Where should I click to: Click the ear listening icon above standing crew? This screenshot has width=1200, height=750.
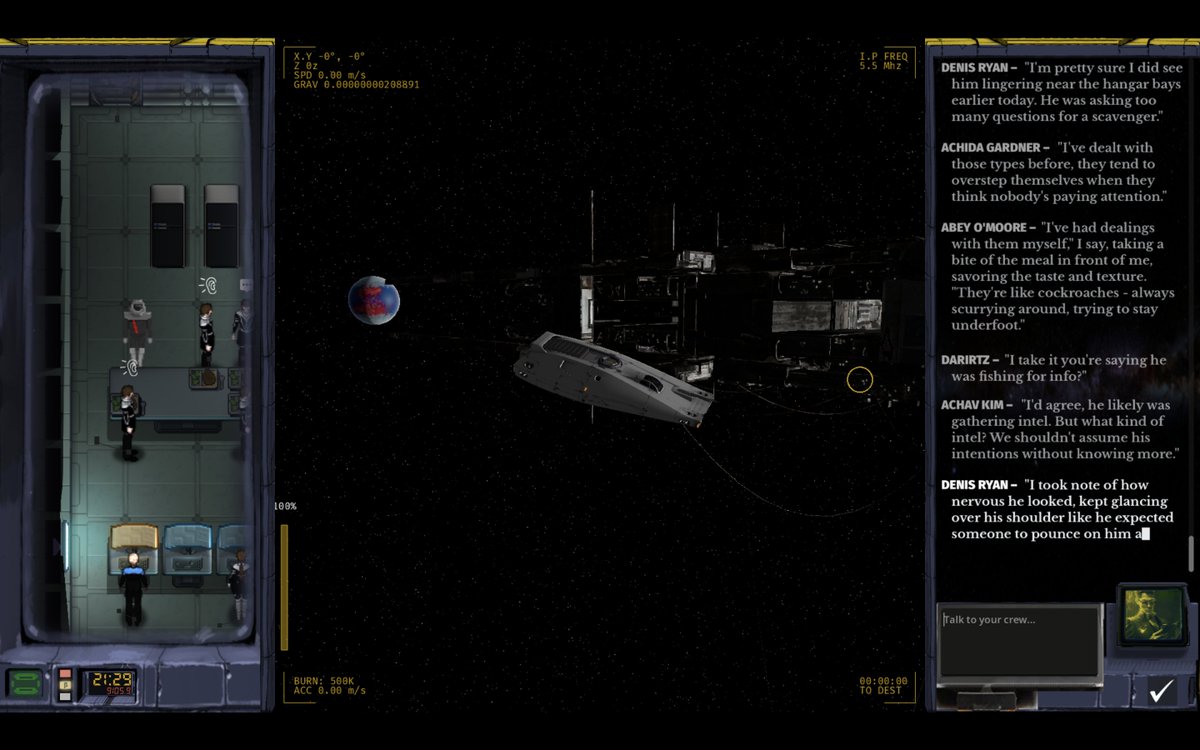pyautogui.click(x=208, y=286)
